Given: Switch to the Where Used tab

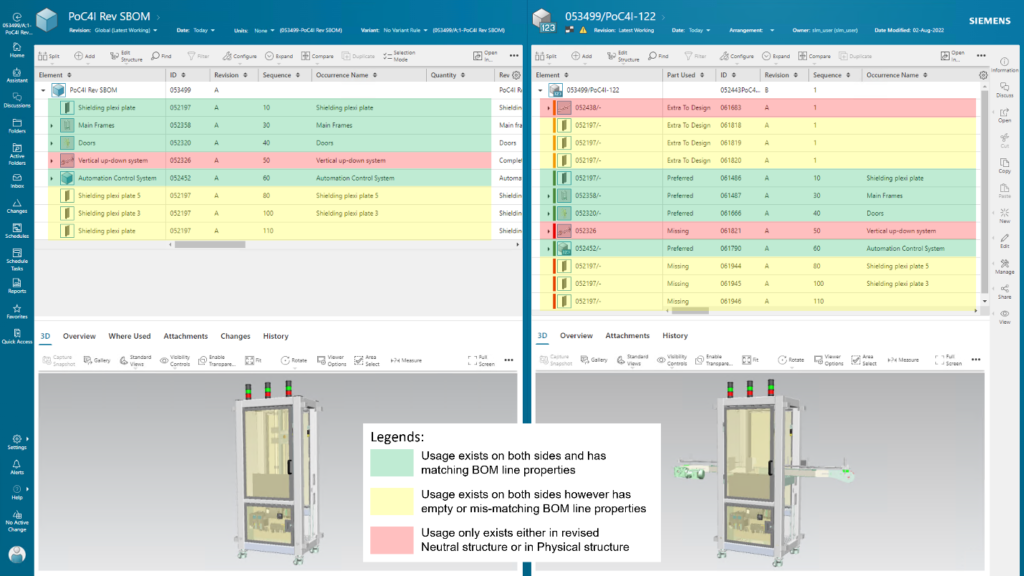Looking at the screenshot, I should [129, 336].
